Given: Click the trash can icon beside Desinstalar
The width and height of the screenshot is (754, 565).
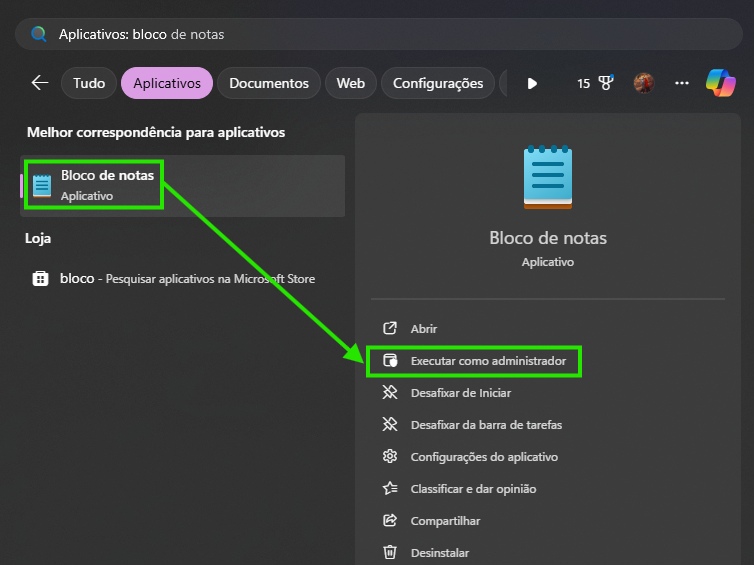Looking at the screenshot, I should (x=390, y=552).
